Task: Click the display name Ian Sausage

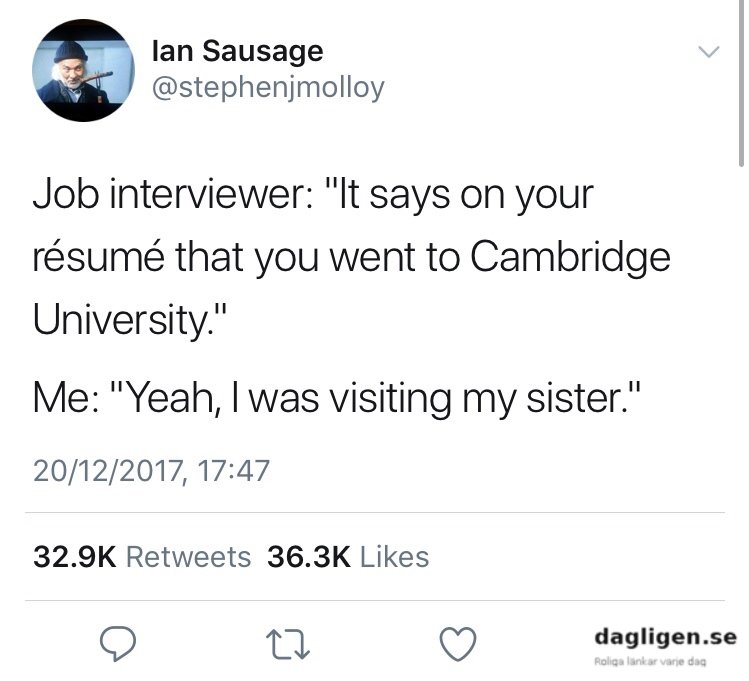Action: (x=237, y=52)
